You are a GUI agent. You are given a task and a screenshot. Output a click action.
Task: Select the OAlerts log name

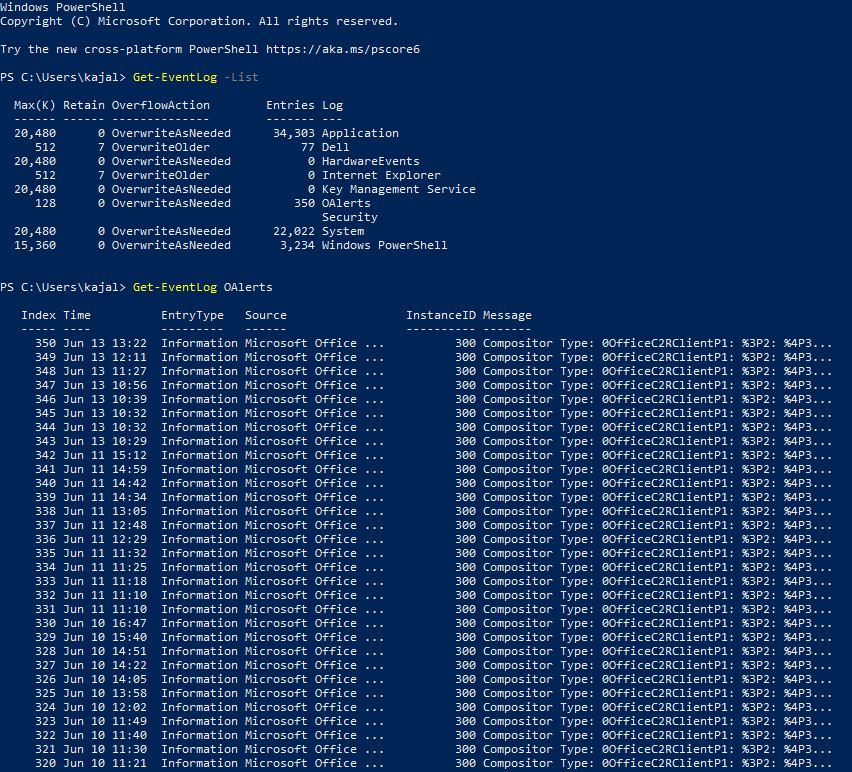[x=348, y=202]
